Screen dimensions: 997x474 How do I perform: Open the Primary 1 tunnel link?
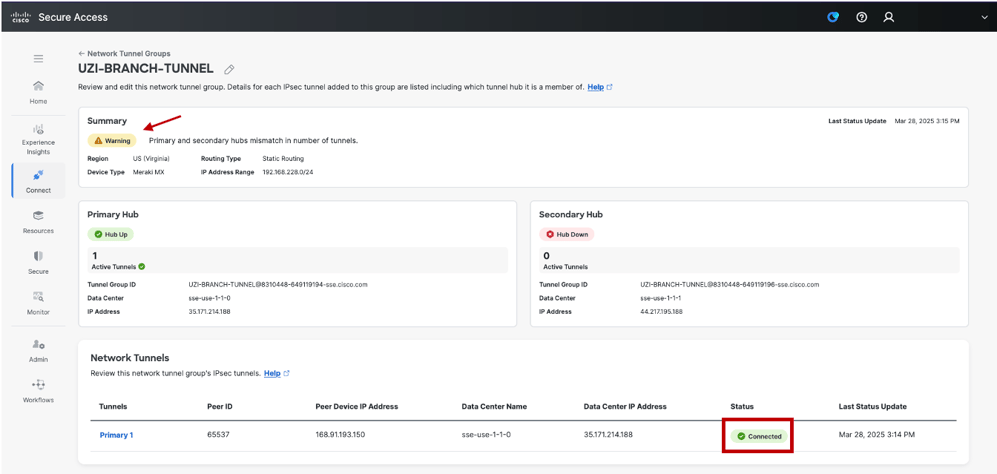point(116,435)
